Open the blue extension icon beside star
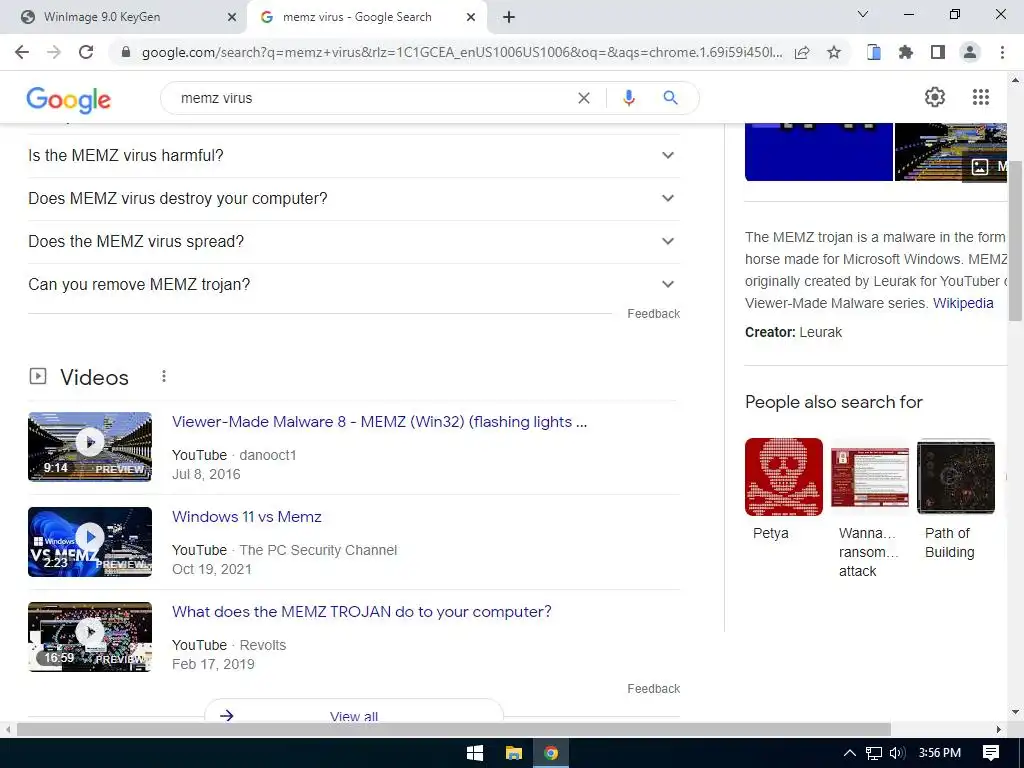The width and height of the screenshot is (1024, 768). [x=874, y=52]
